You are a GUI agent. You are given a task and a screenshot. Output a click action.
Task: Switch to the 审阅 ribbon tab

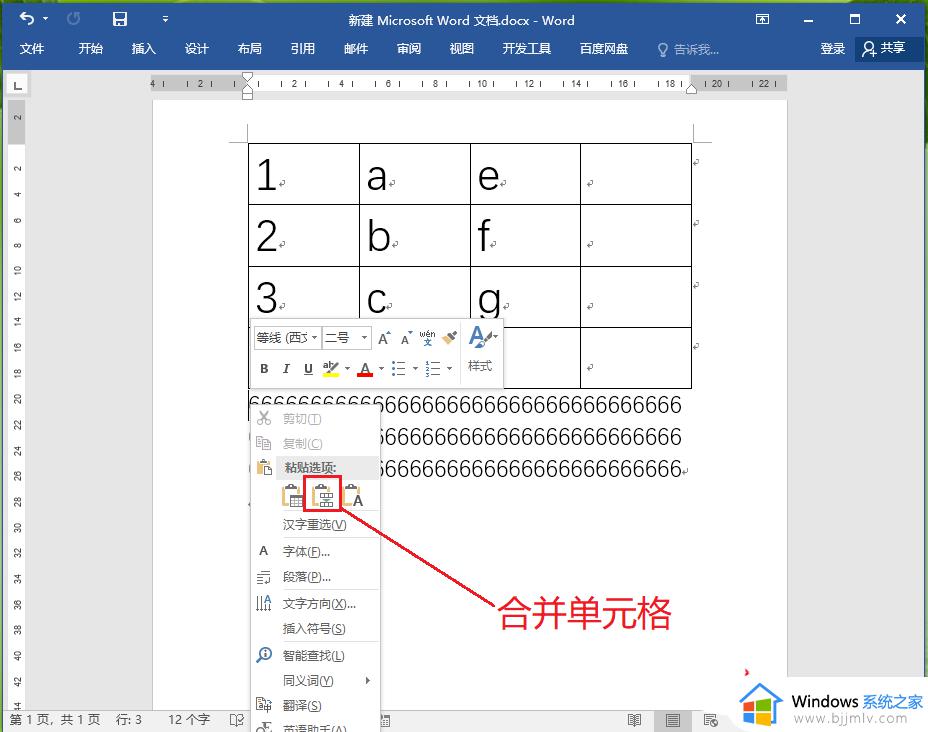(x=409, y=49)
